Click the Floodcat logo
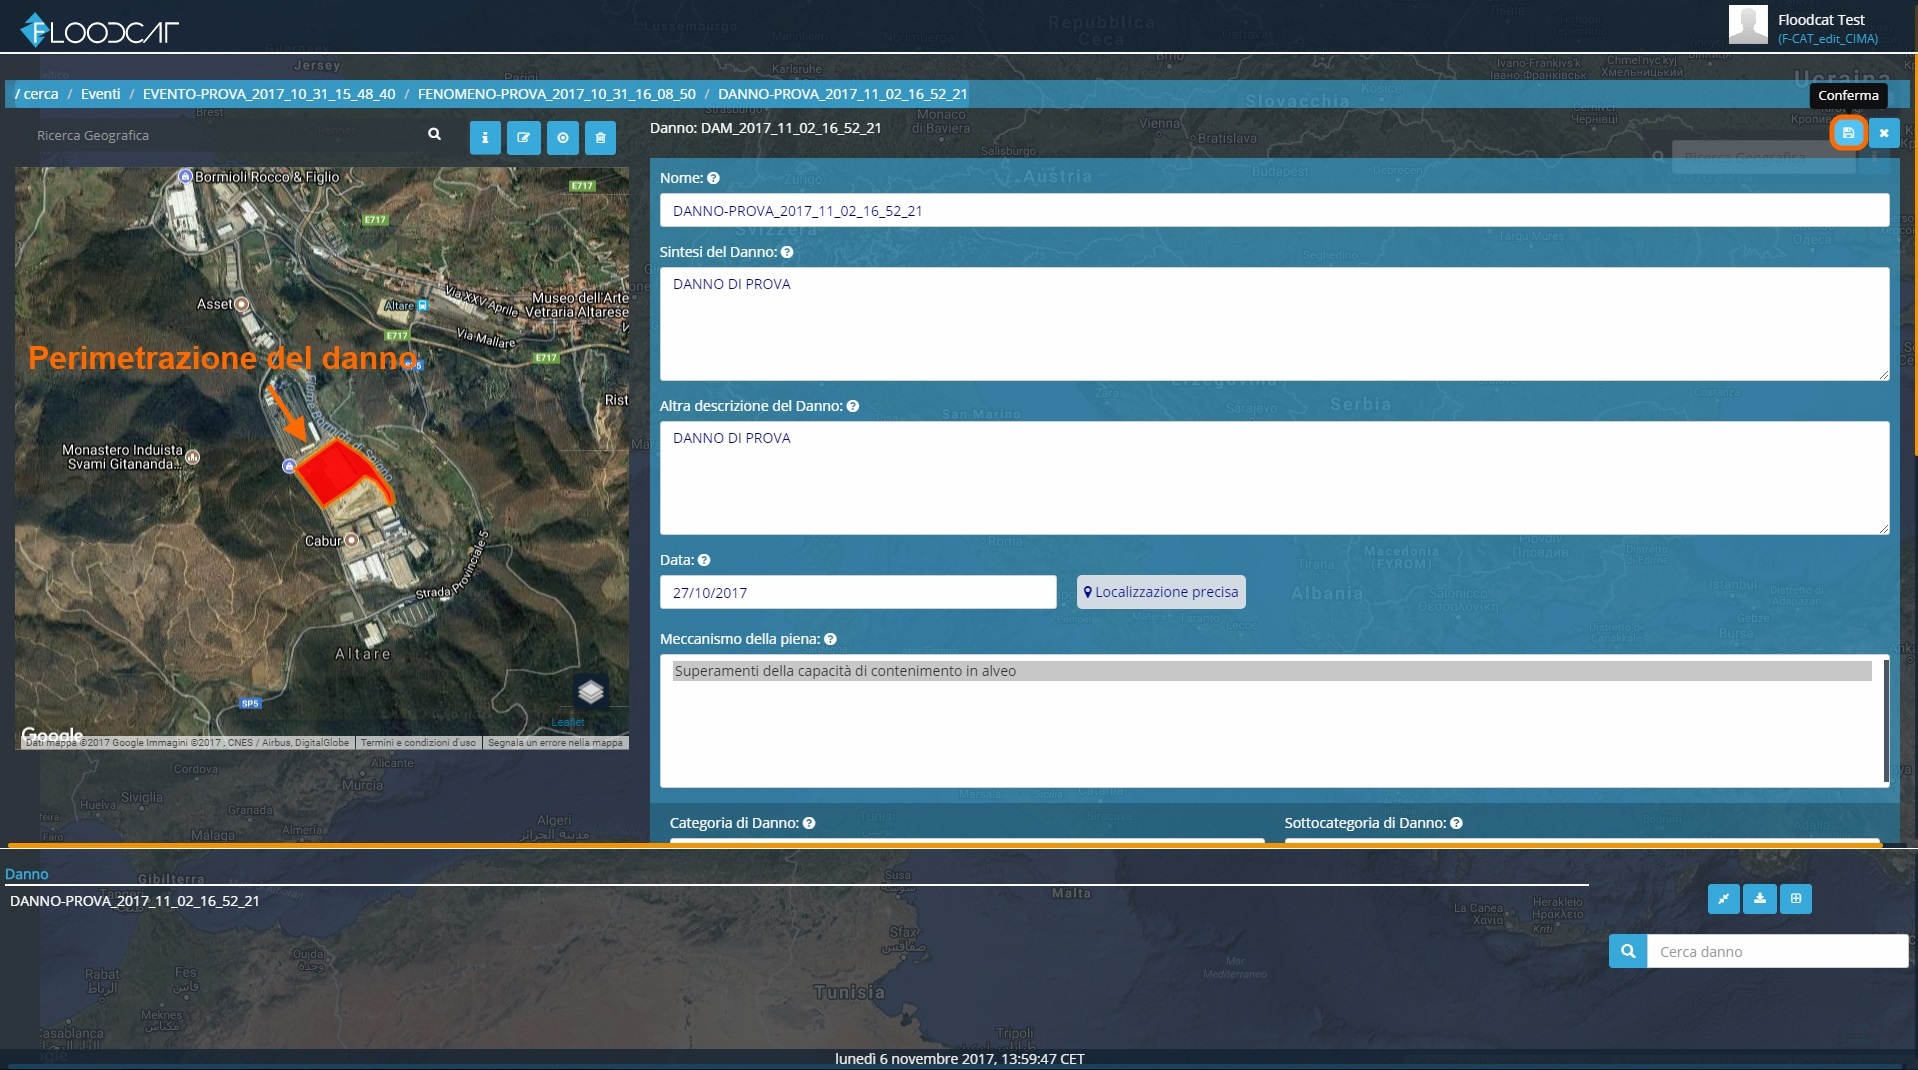The width and height of the screenshot is (1918, 1070). 99,31
